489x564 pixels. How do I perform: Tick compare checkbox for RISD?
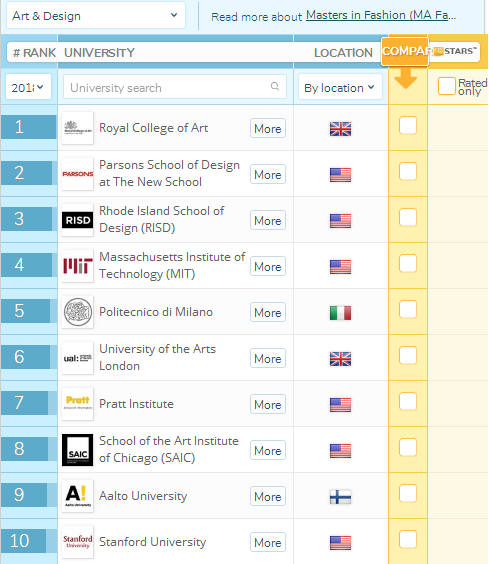408,218
